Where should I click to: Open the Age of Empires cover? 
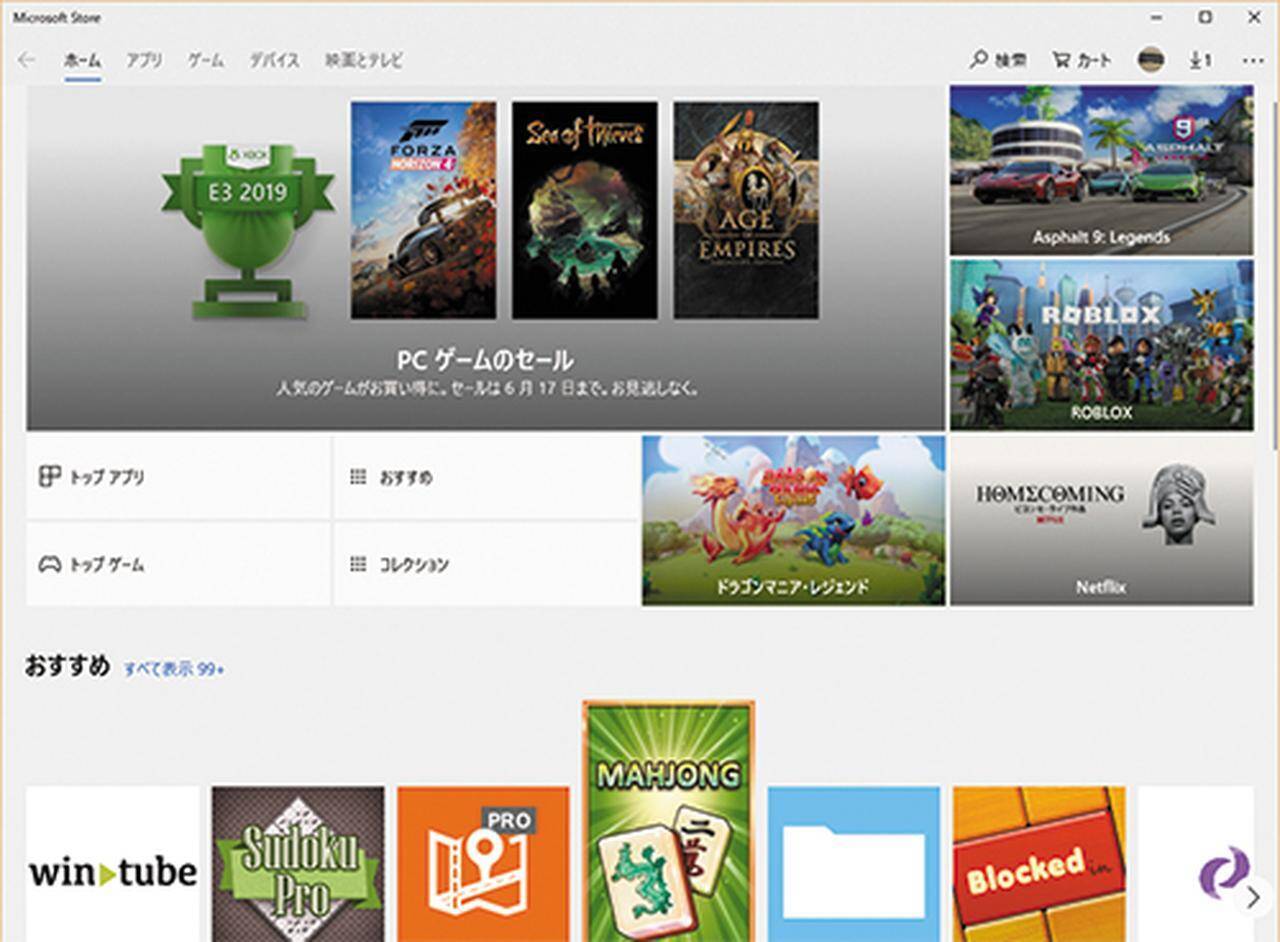tap(746, 210)
